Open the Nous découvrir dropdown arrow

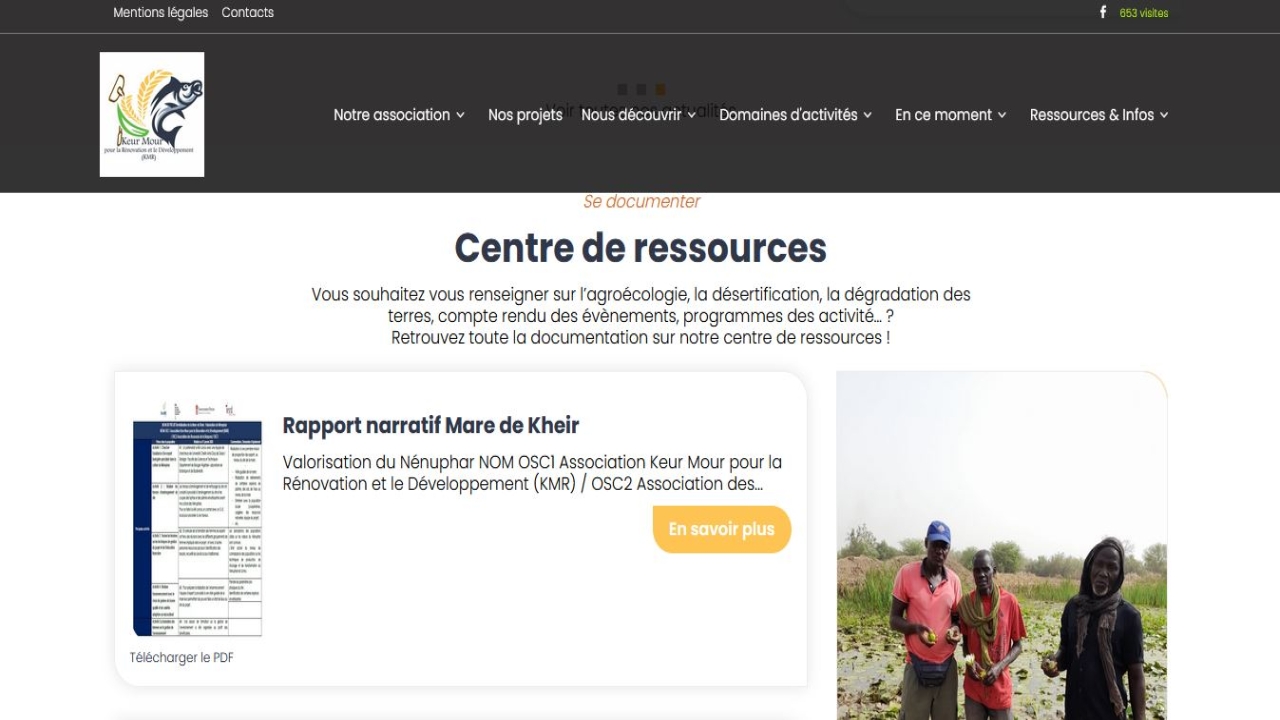click(691, 116)
